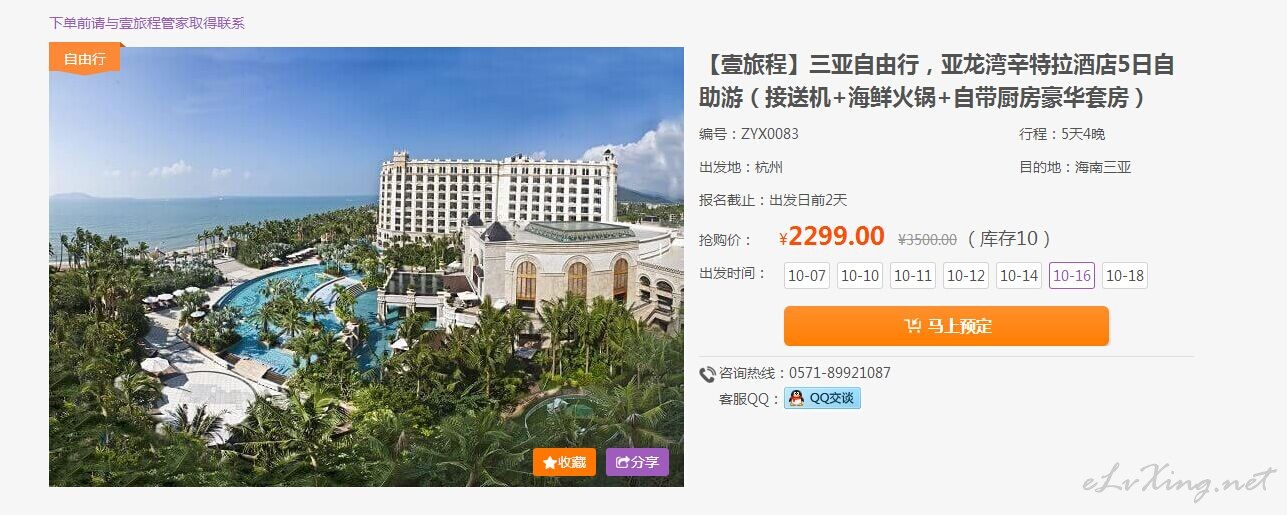Click the share icon on 分享 button
This screenshot has width=1287, height=515.
(623, 463)
